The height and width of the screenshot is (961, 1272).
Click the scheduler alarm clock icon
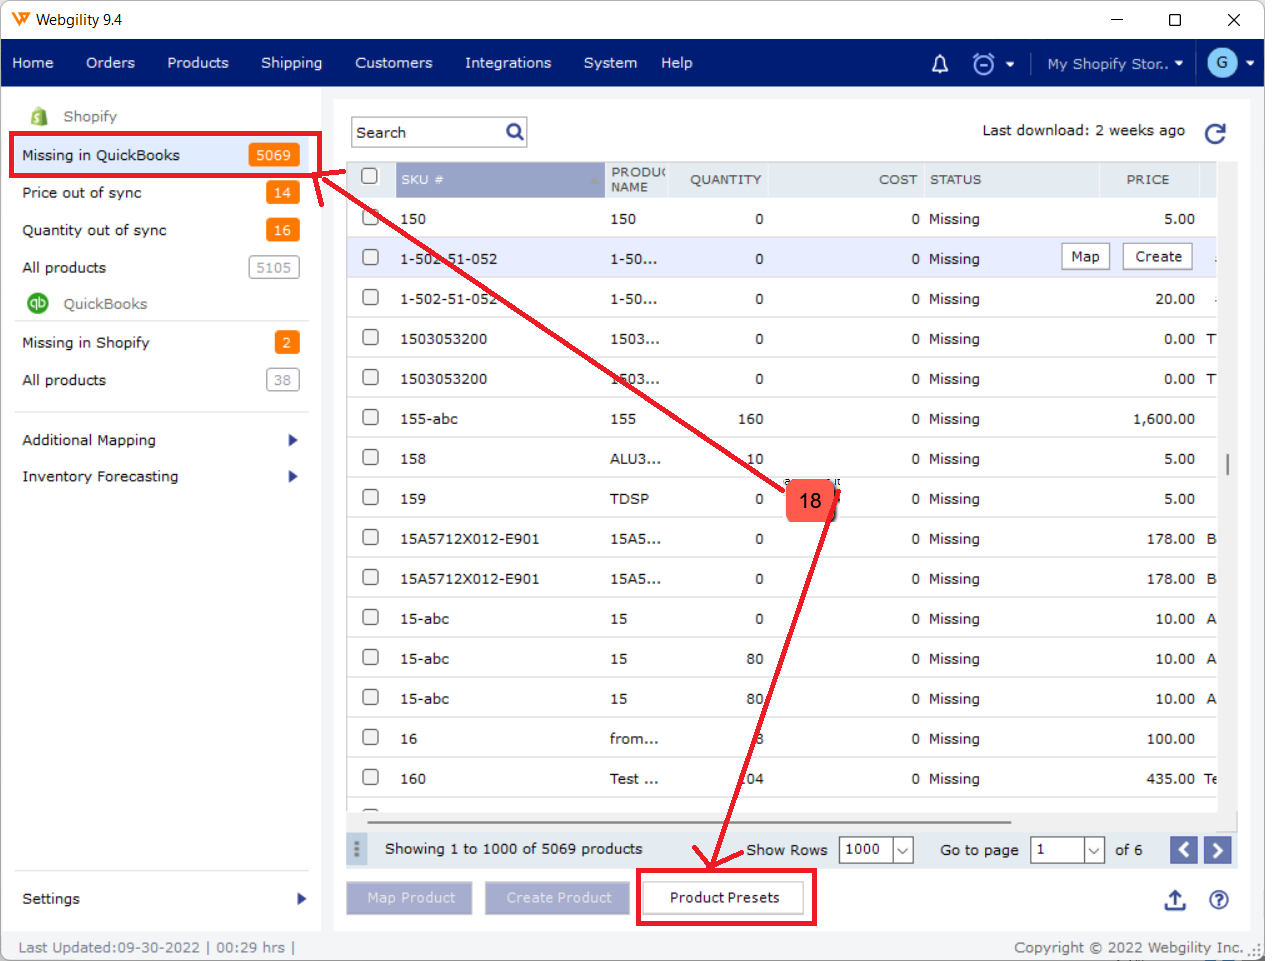[983, 64]
